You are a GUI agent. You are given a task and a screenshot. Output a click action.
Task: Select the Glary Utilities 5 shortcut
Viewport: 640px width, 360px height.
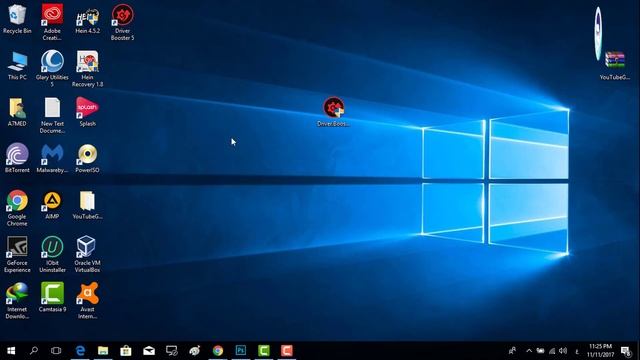52,69
